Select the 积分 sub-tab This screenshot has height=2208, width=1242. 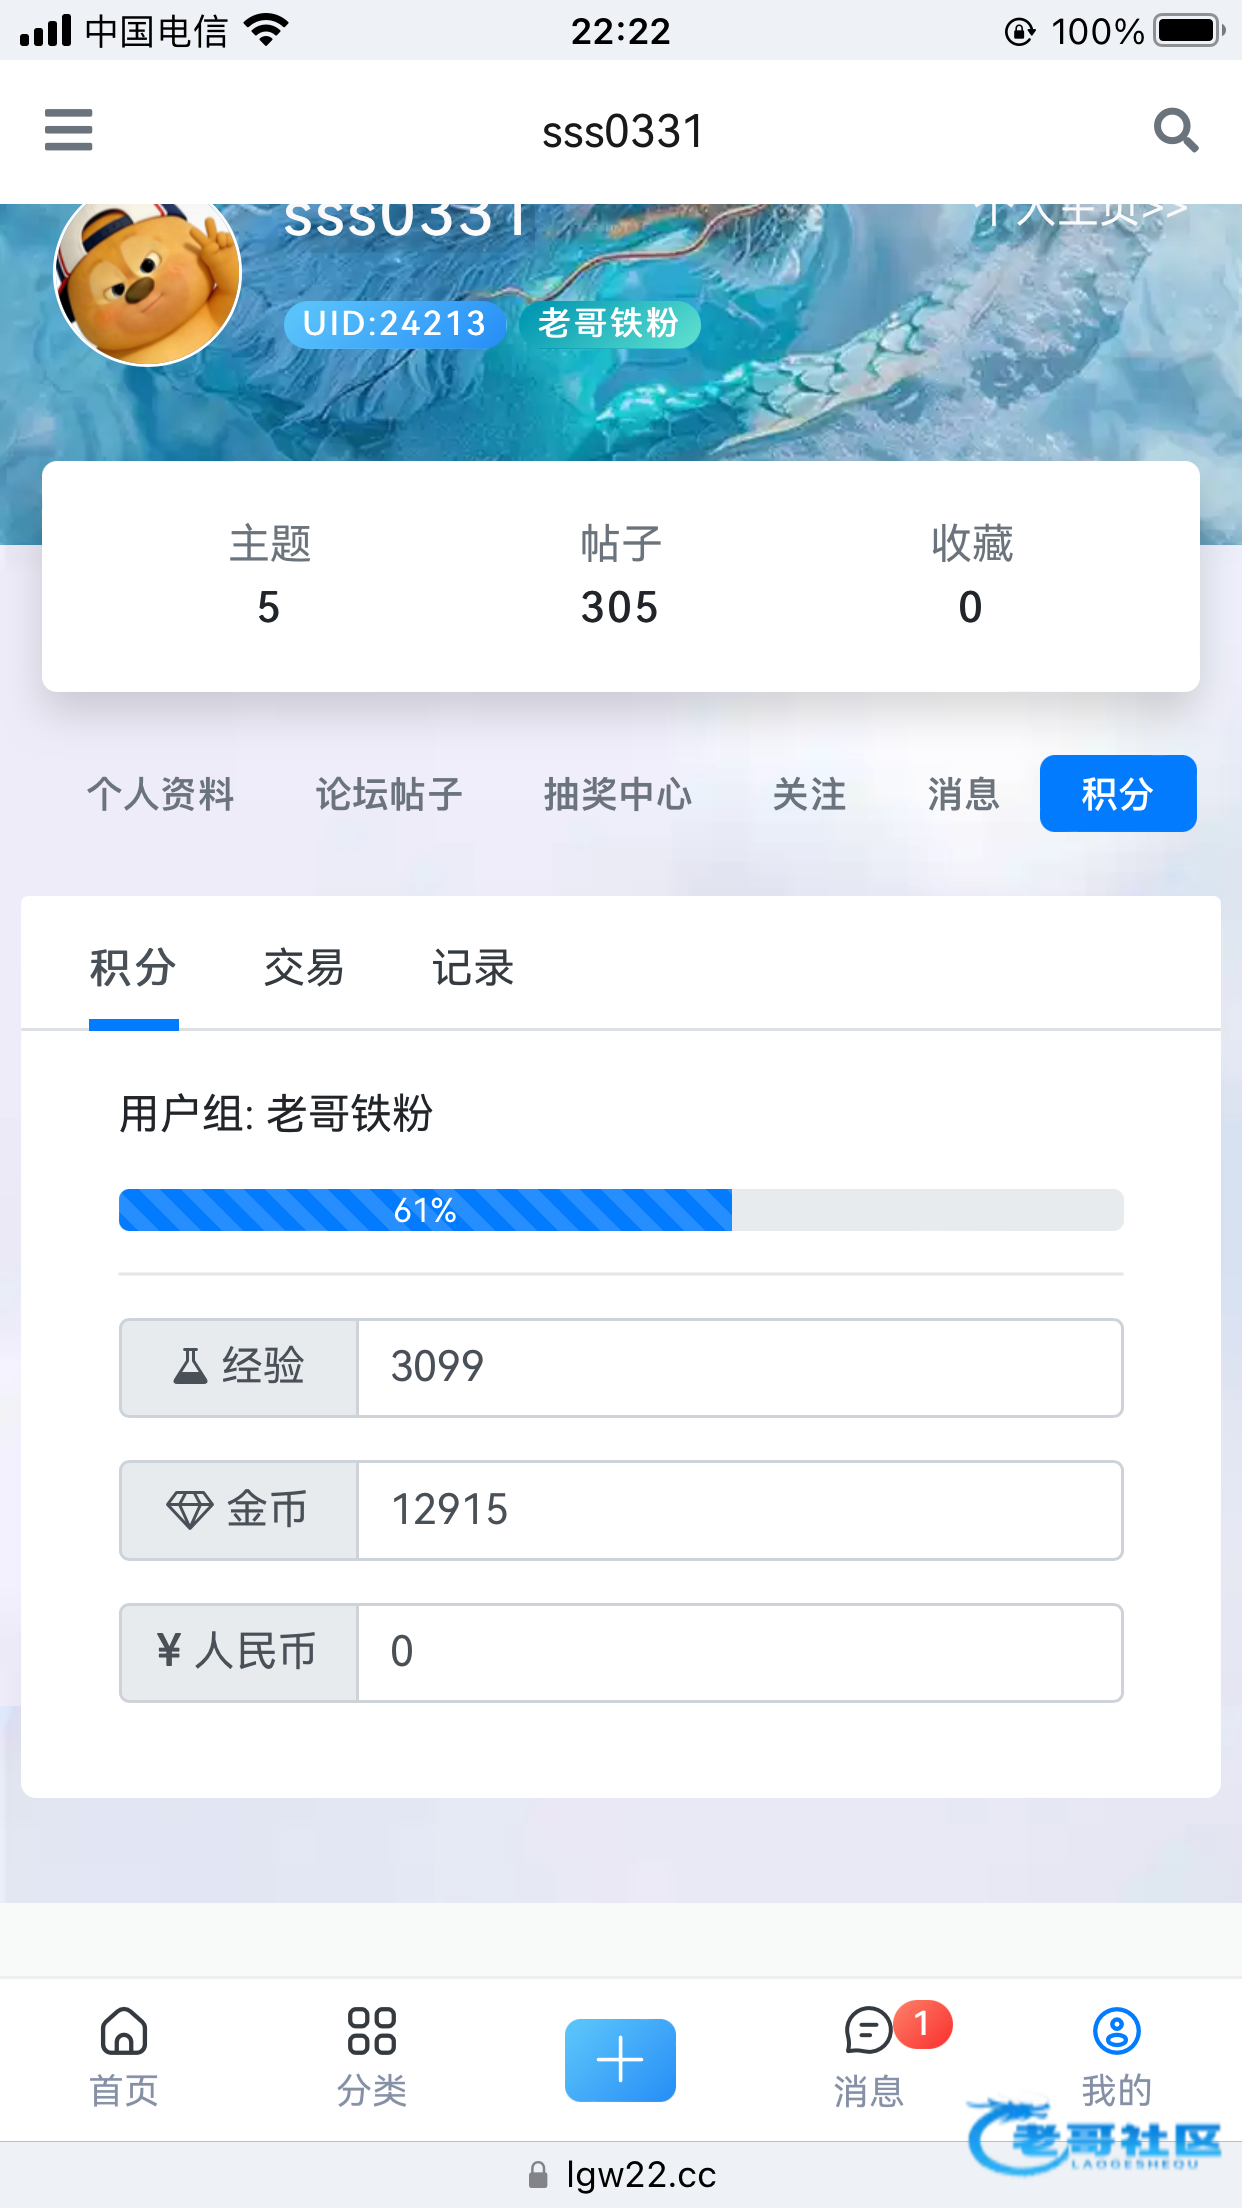133,967
